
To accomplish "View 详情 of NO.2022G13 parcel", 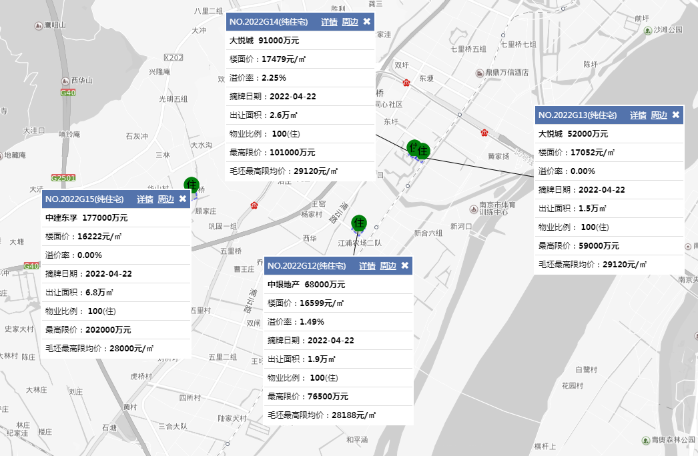I will click(637, 116).
